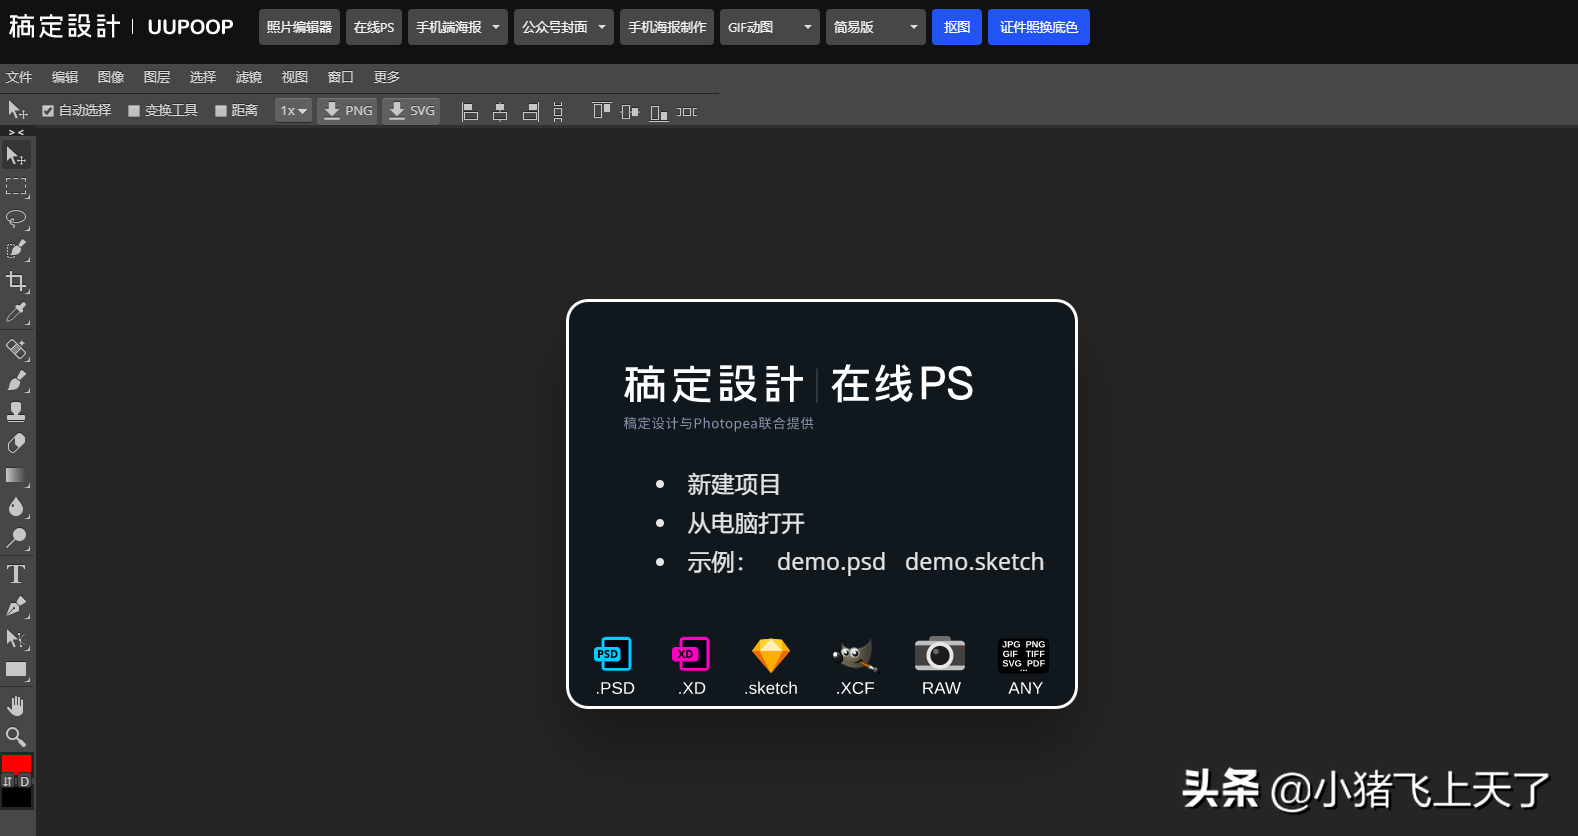Select the Hand tool
The height and width of the screenshot is (836, 1578).
click(16, 706)
